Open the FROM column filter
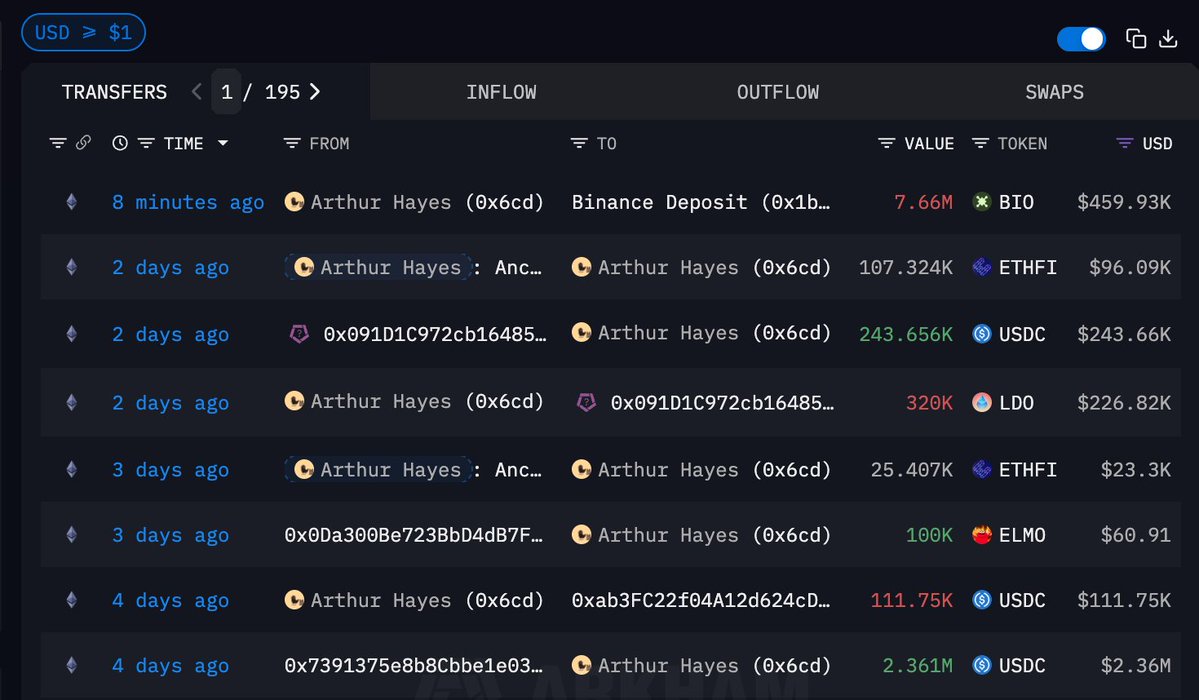Viewport: 1199px width, 700px height. point(291,143)
